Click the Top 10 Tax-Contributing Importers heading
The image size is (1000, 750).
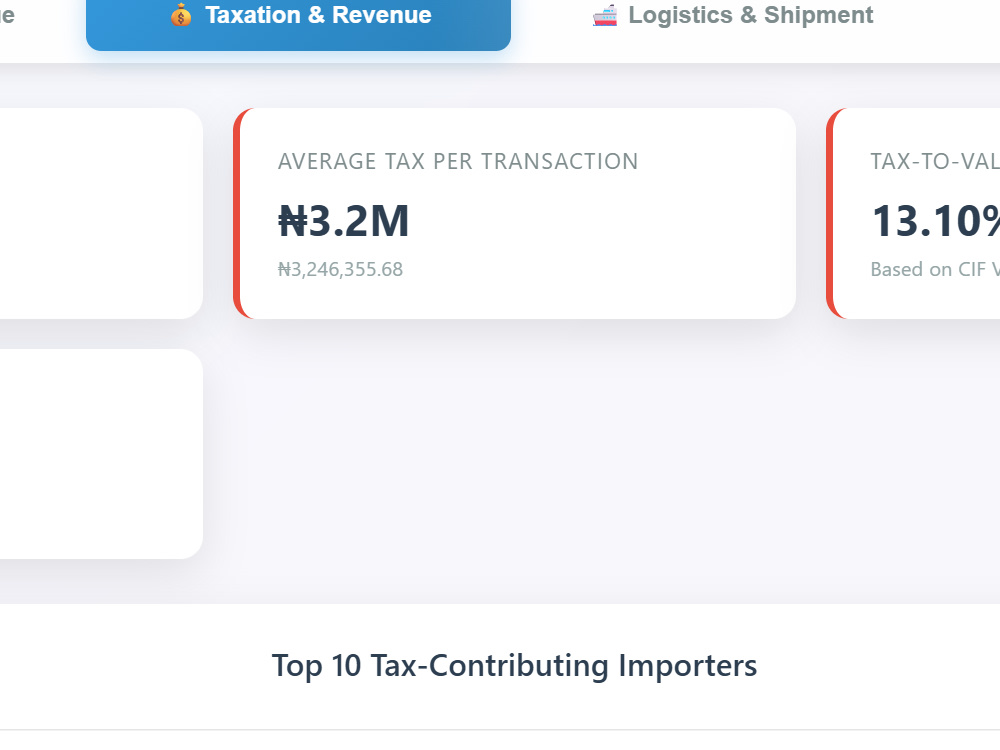point(514,666)
